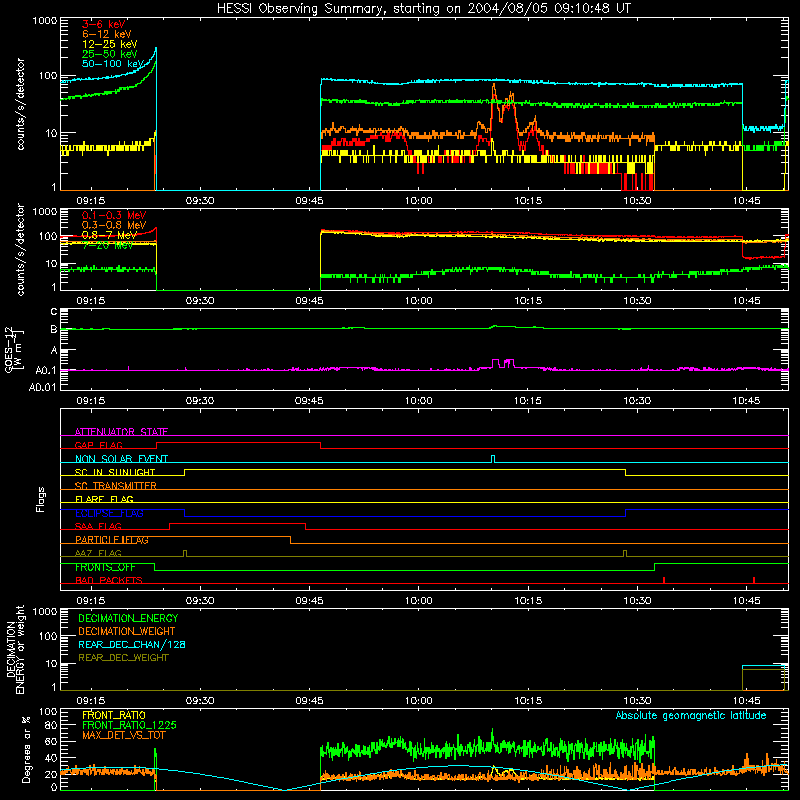
Task: Click the DECIMATION_WEIGHT legend entry
Action: click(127, 631)
